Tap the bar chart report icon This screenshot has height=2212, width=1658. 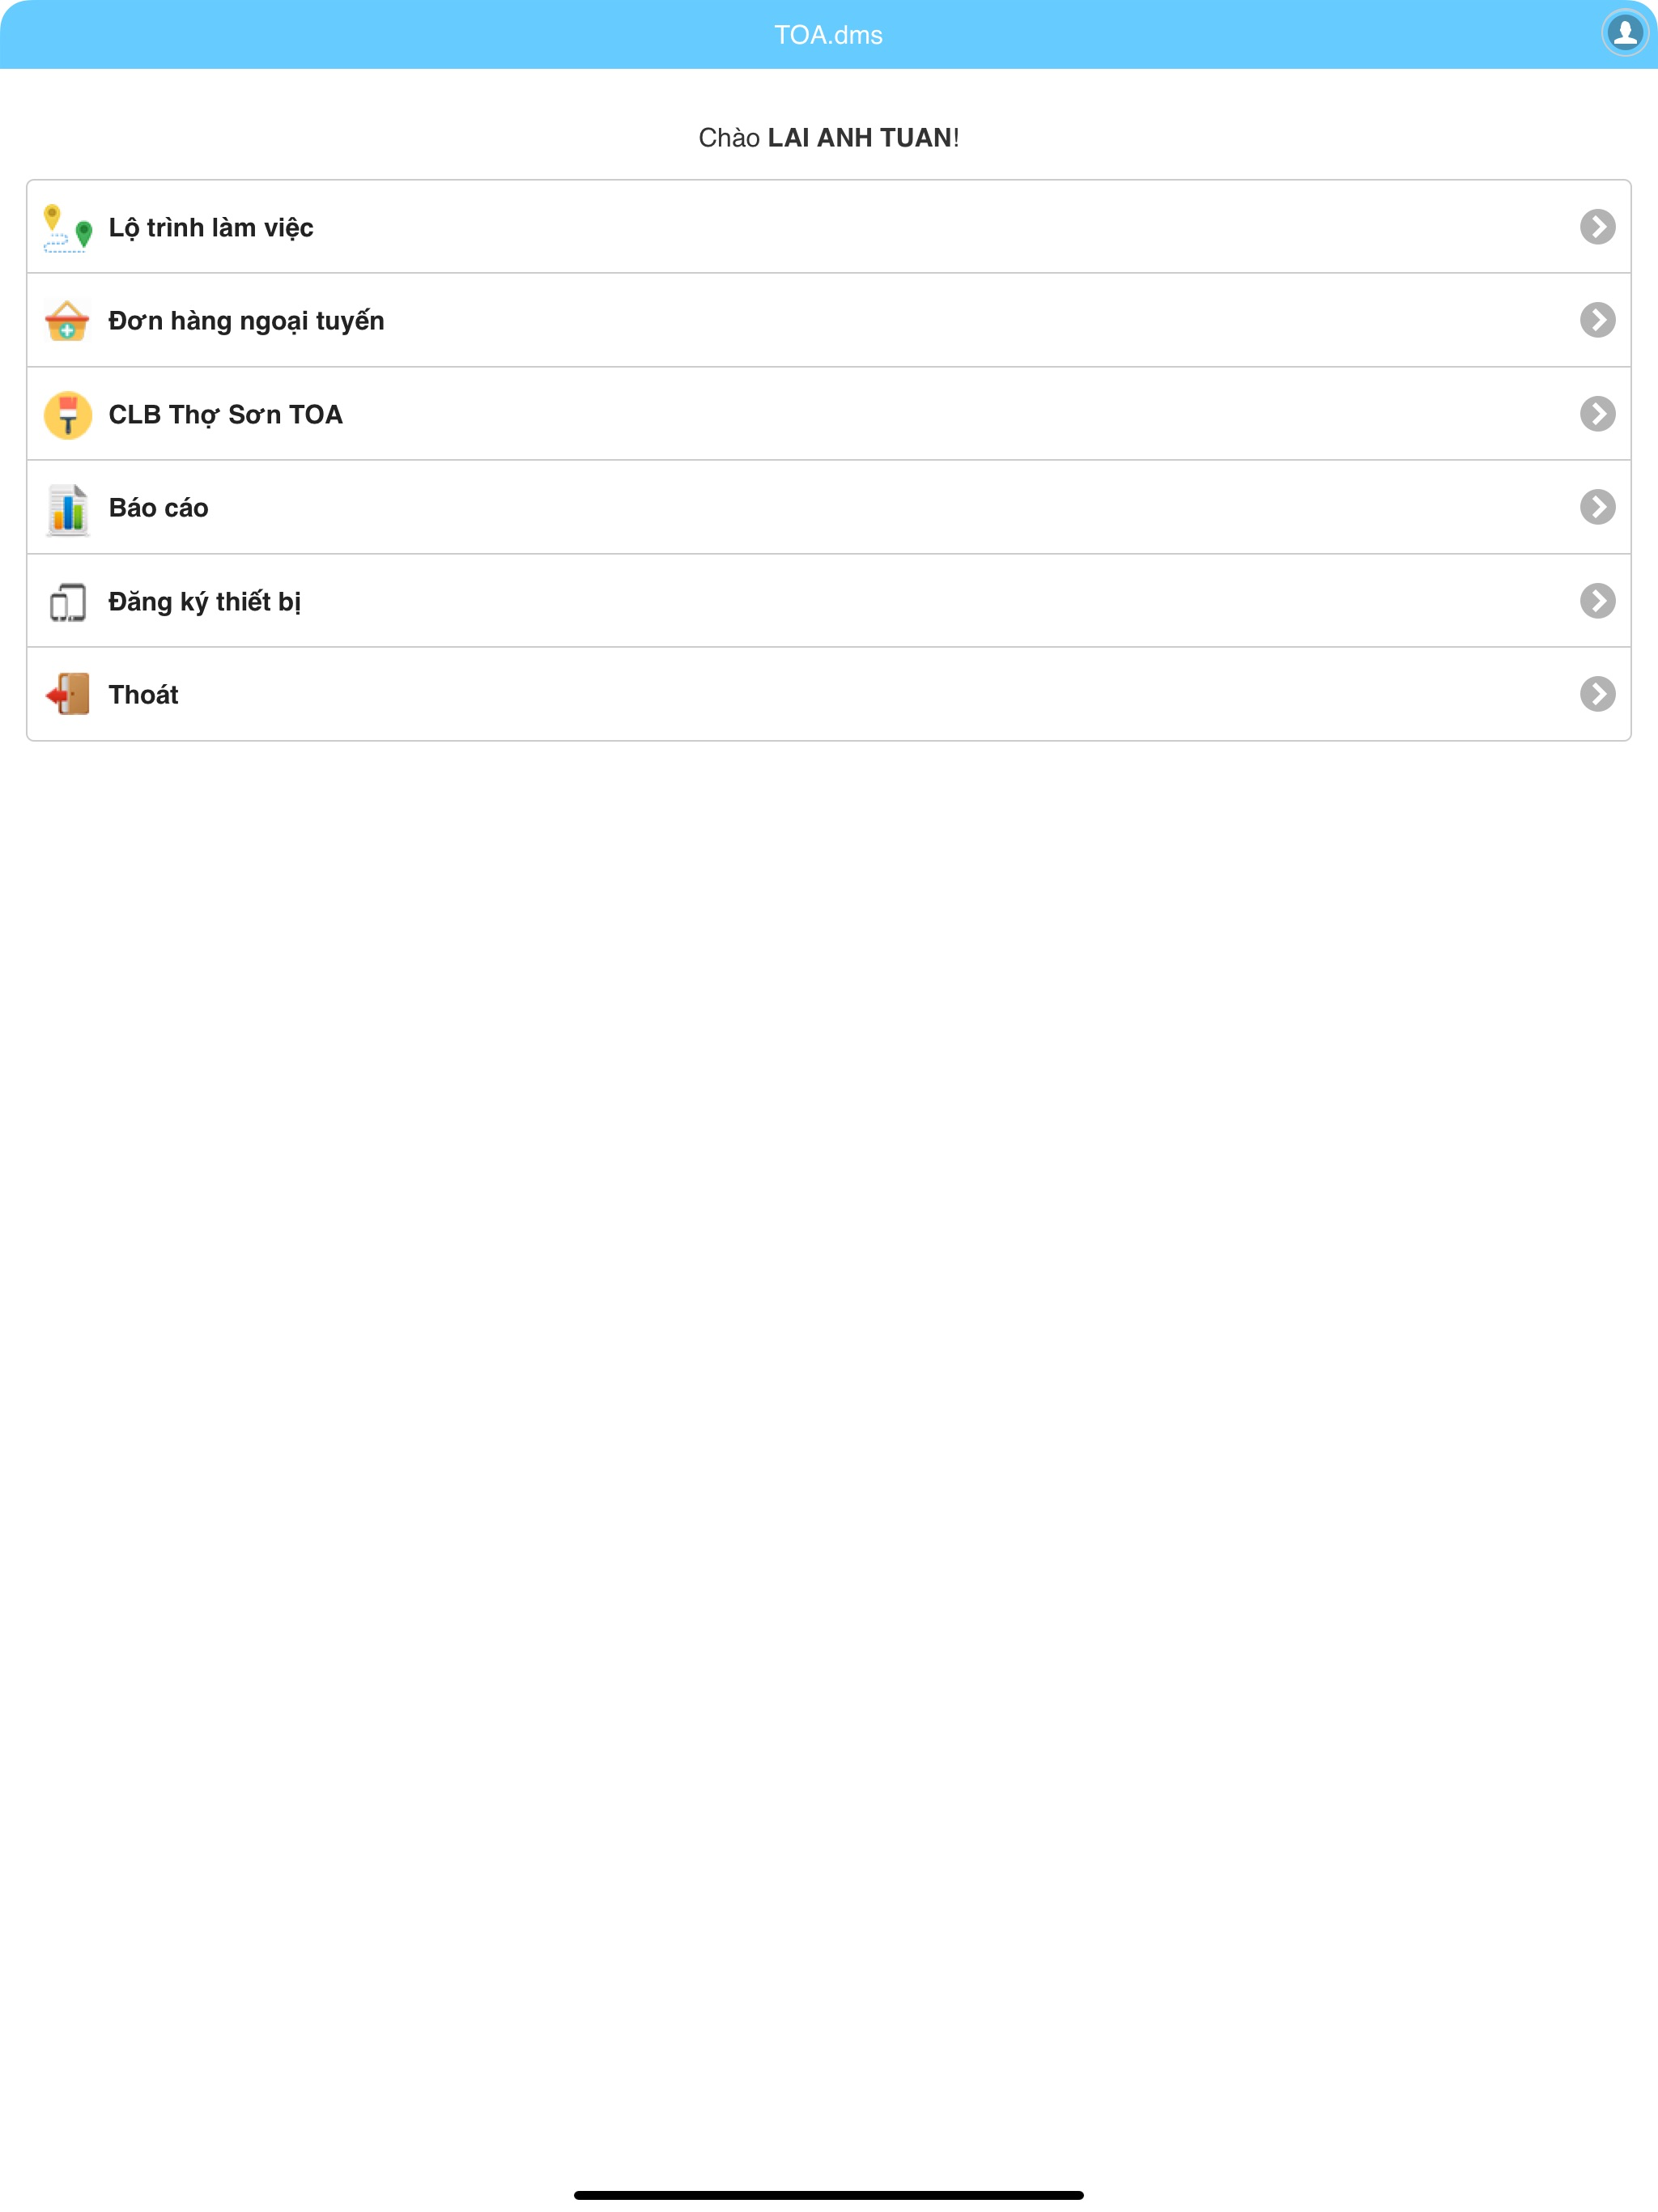pos(68,509)
